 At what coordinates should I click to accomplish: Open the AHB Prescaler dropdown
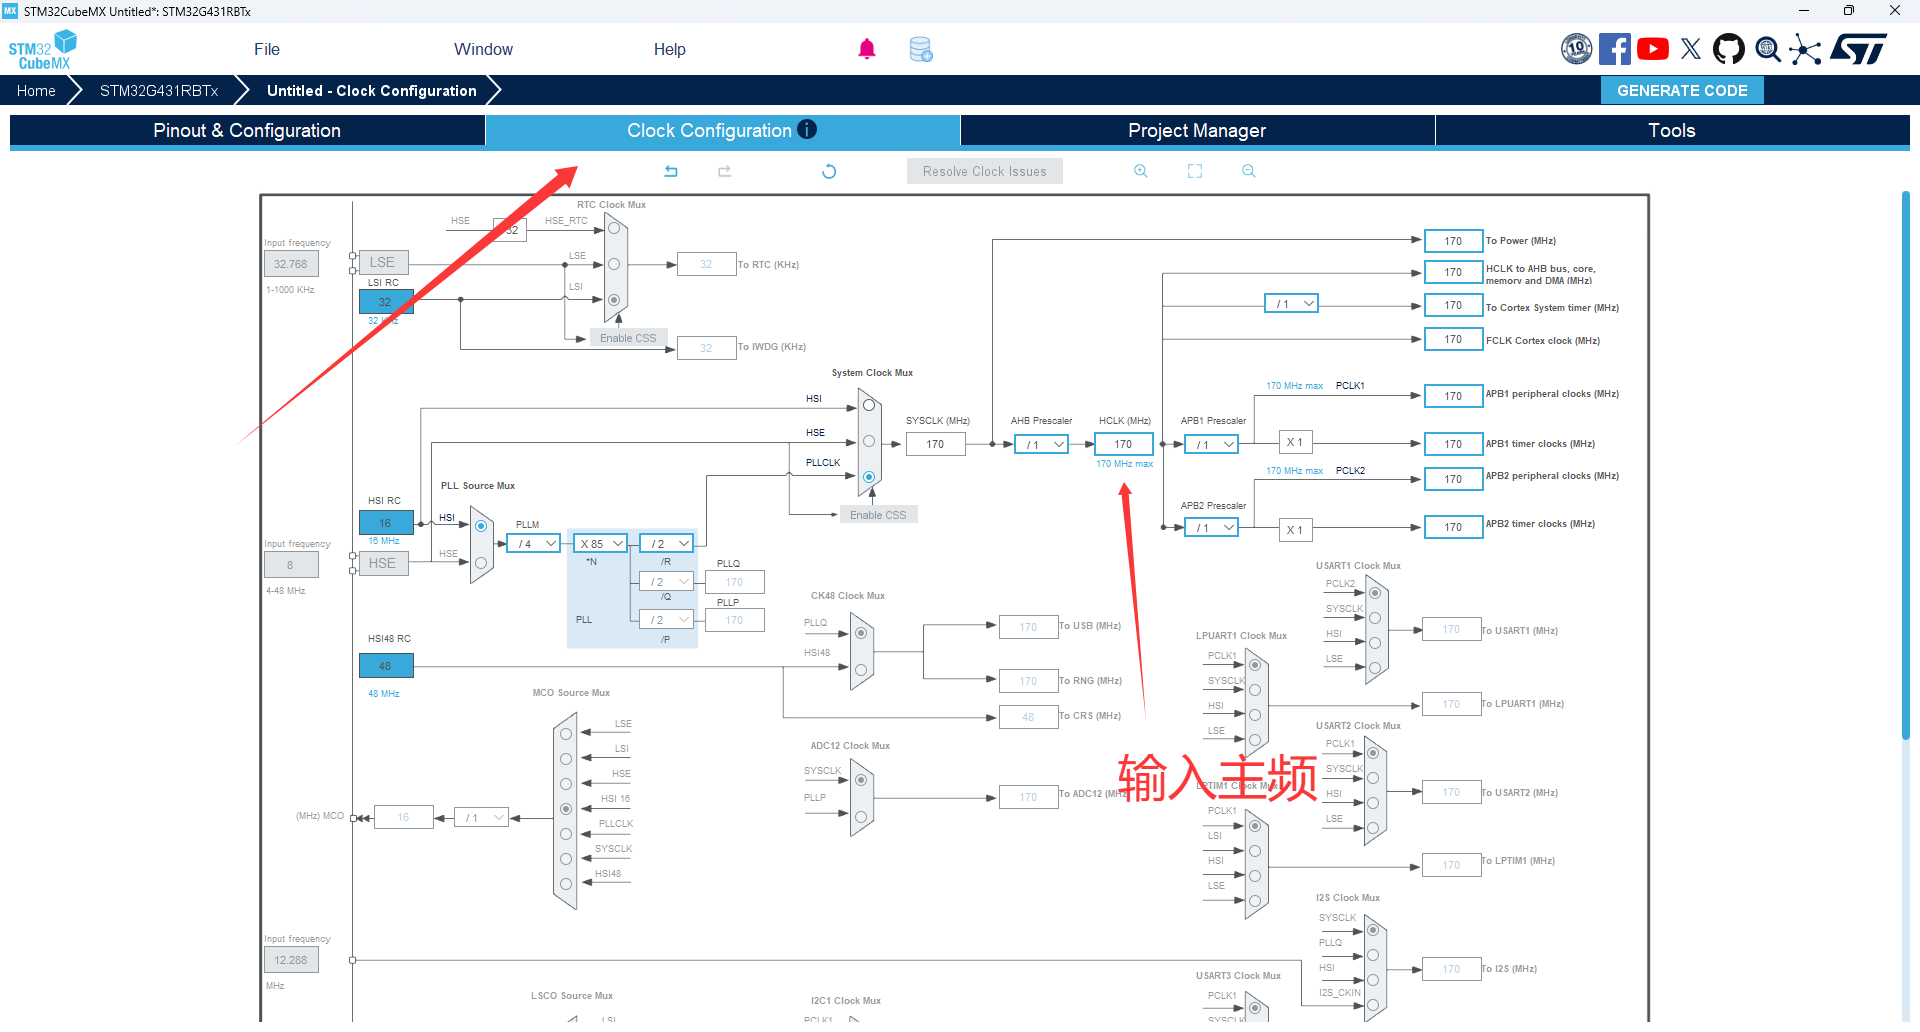click(x=1042, y=444)
